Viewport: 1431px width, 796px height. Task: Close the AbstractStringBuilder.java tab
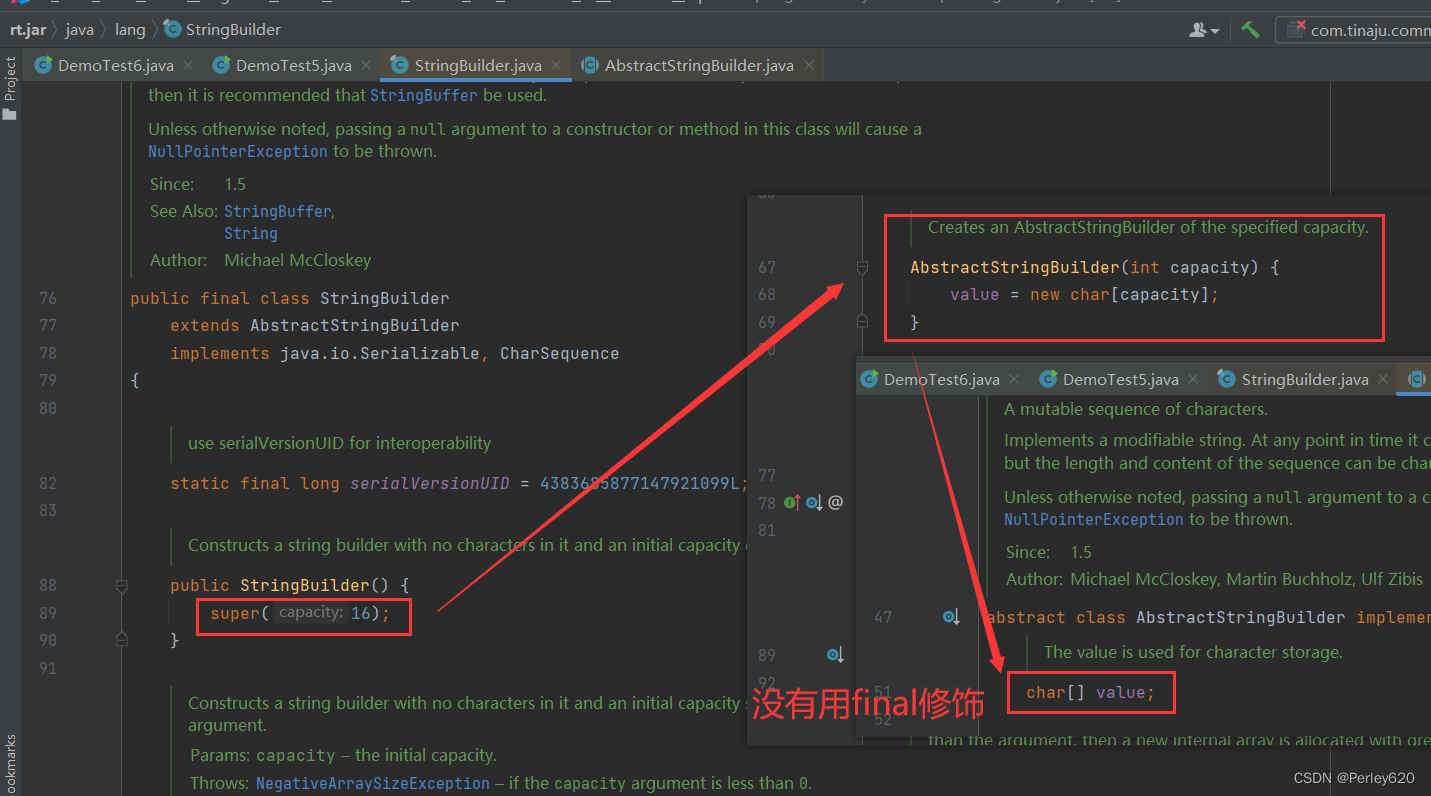[808, 65]
